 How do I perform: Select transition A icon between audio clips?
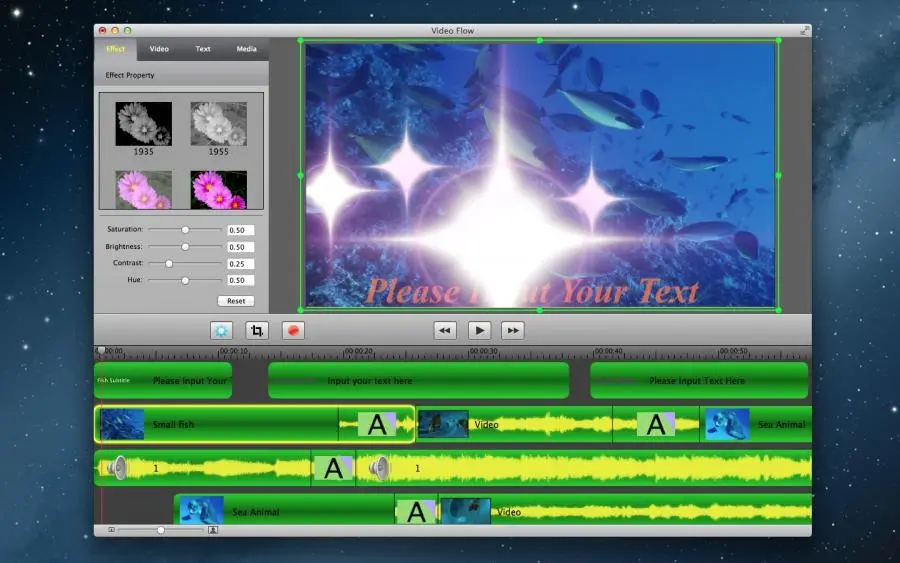click(333, 468)
